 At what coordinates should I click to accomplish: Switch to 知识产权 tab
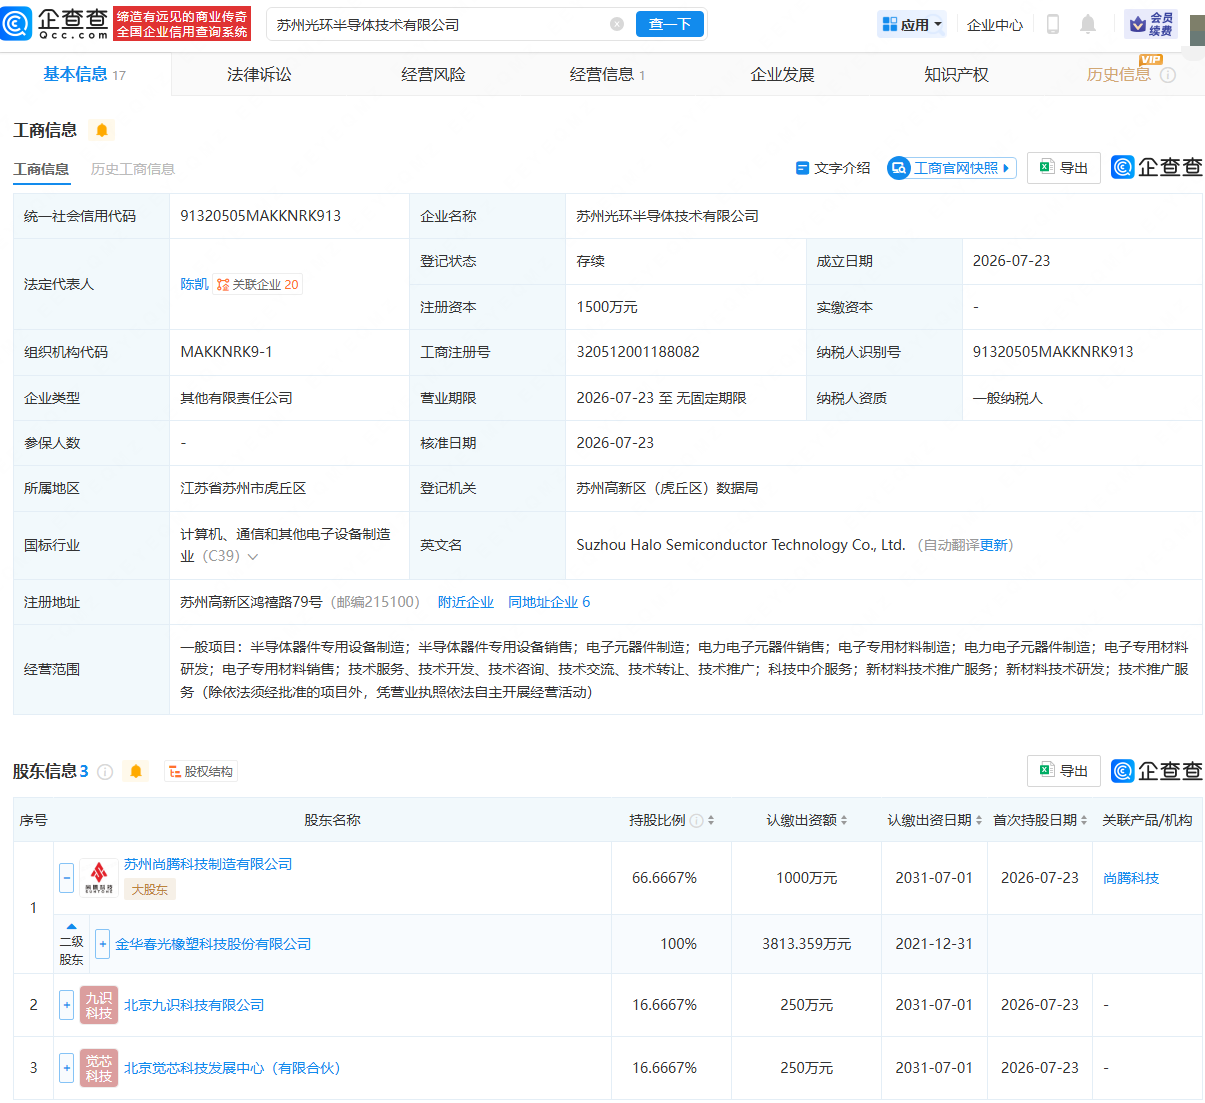pyautogui.click(x=956, y=75)
